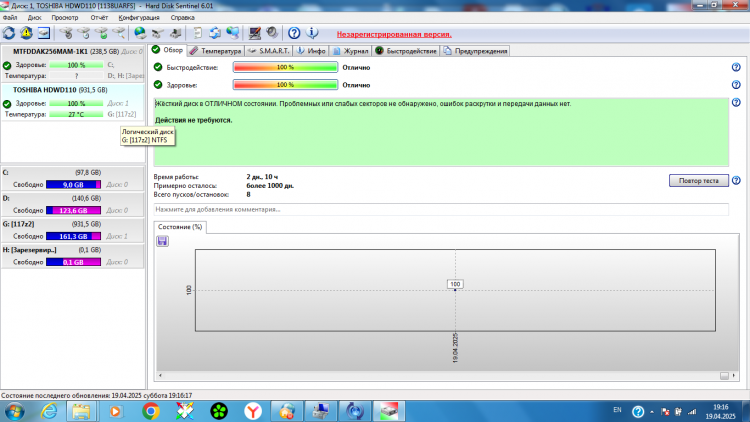
Task: Open Yandex browser from the taskbar
Action: click(253, 411)
